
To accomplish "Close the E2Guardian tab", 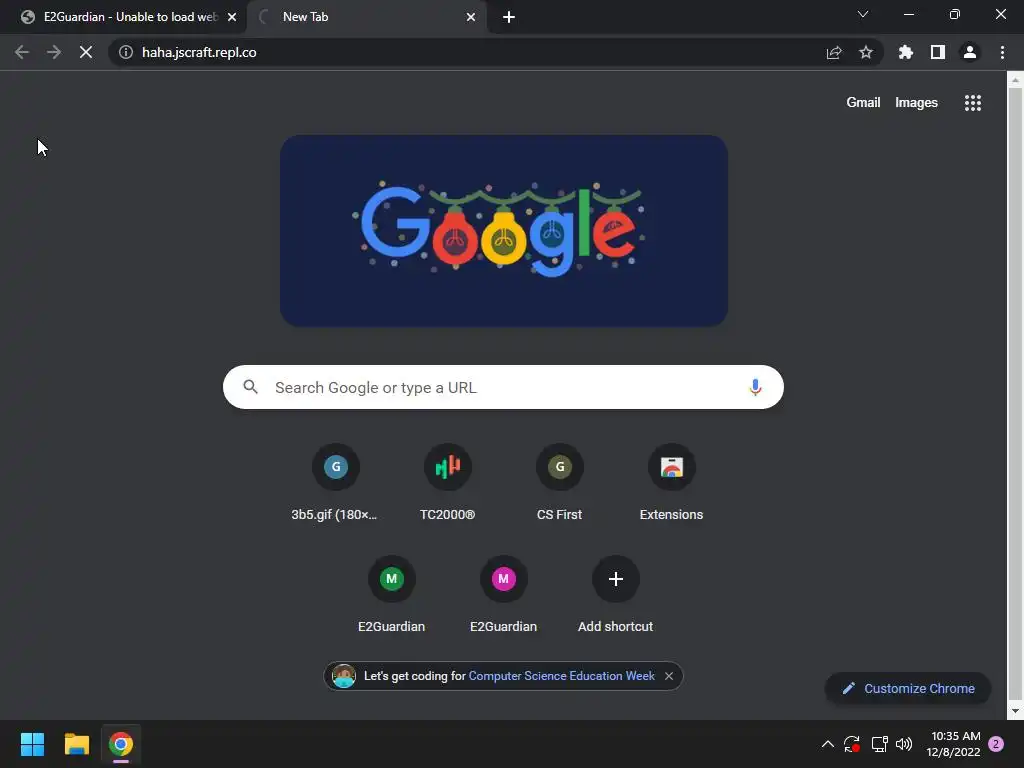I will tap(232, 17).
